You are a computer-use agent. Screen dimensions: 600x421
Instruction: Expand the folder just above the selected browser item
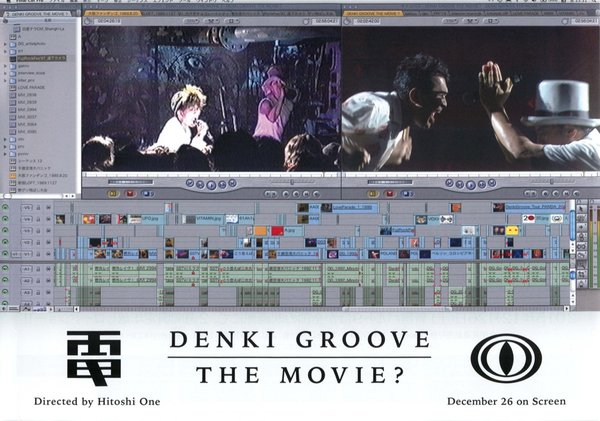(x=5, y=51)
